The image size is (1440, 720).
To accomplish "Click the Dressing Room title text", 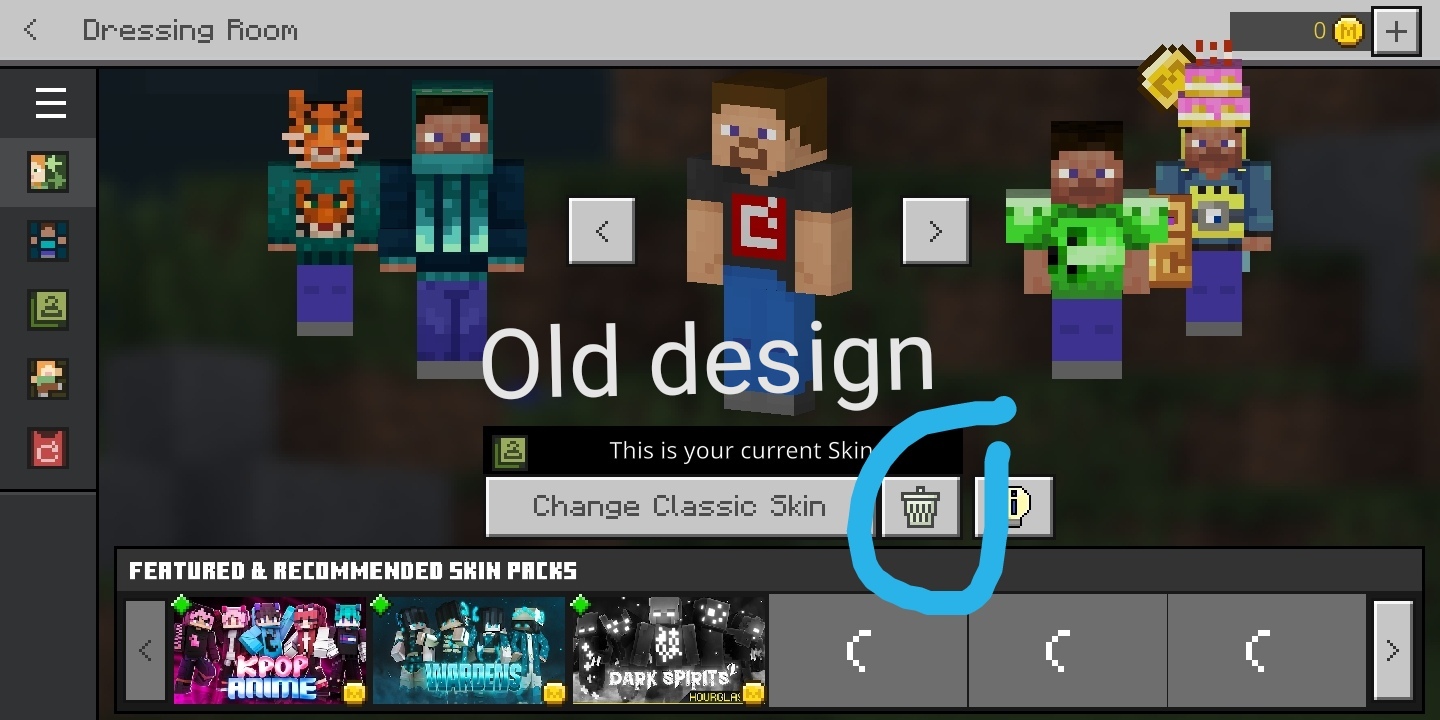I will [x=190, y=30].
